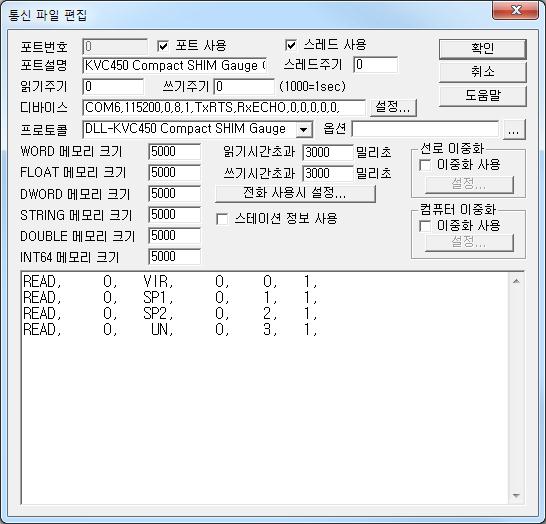Open 도움말 help button

coord(483,95)
